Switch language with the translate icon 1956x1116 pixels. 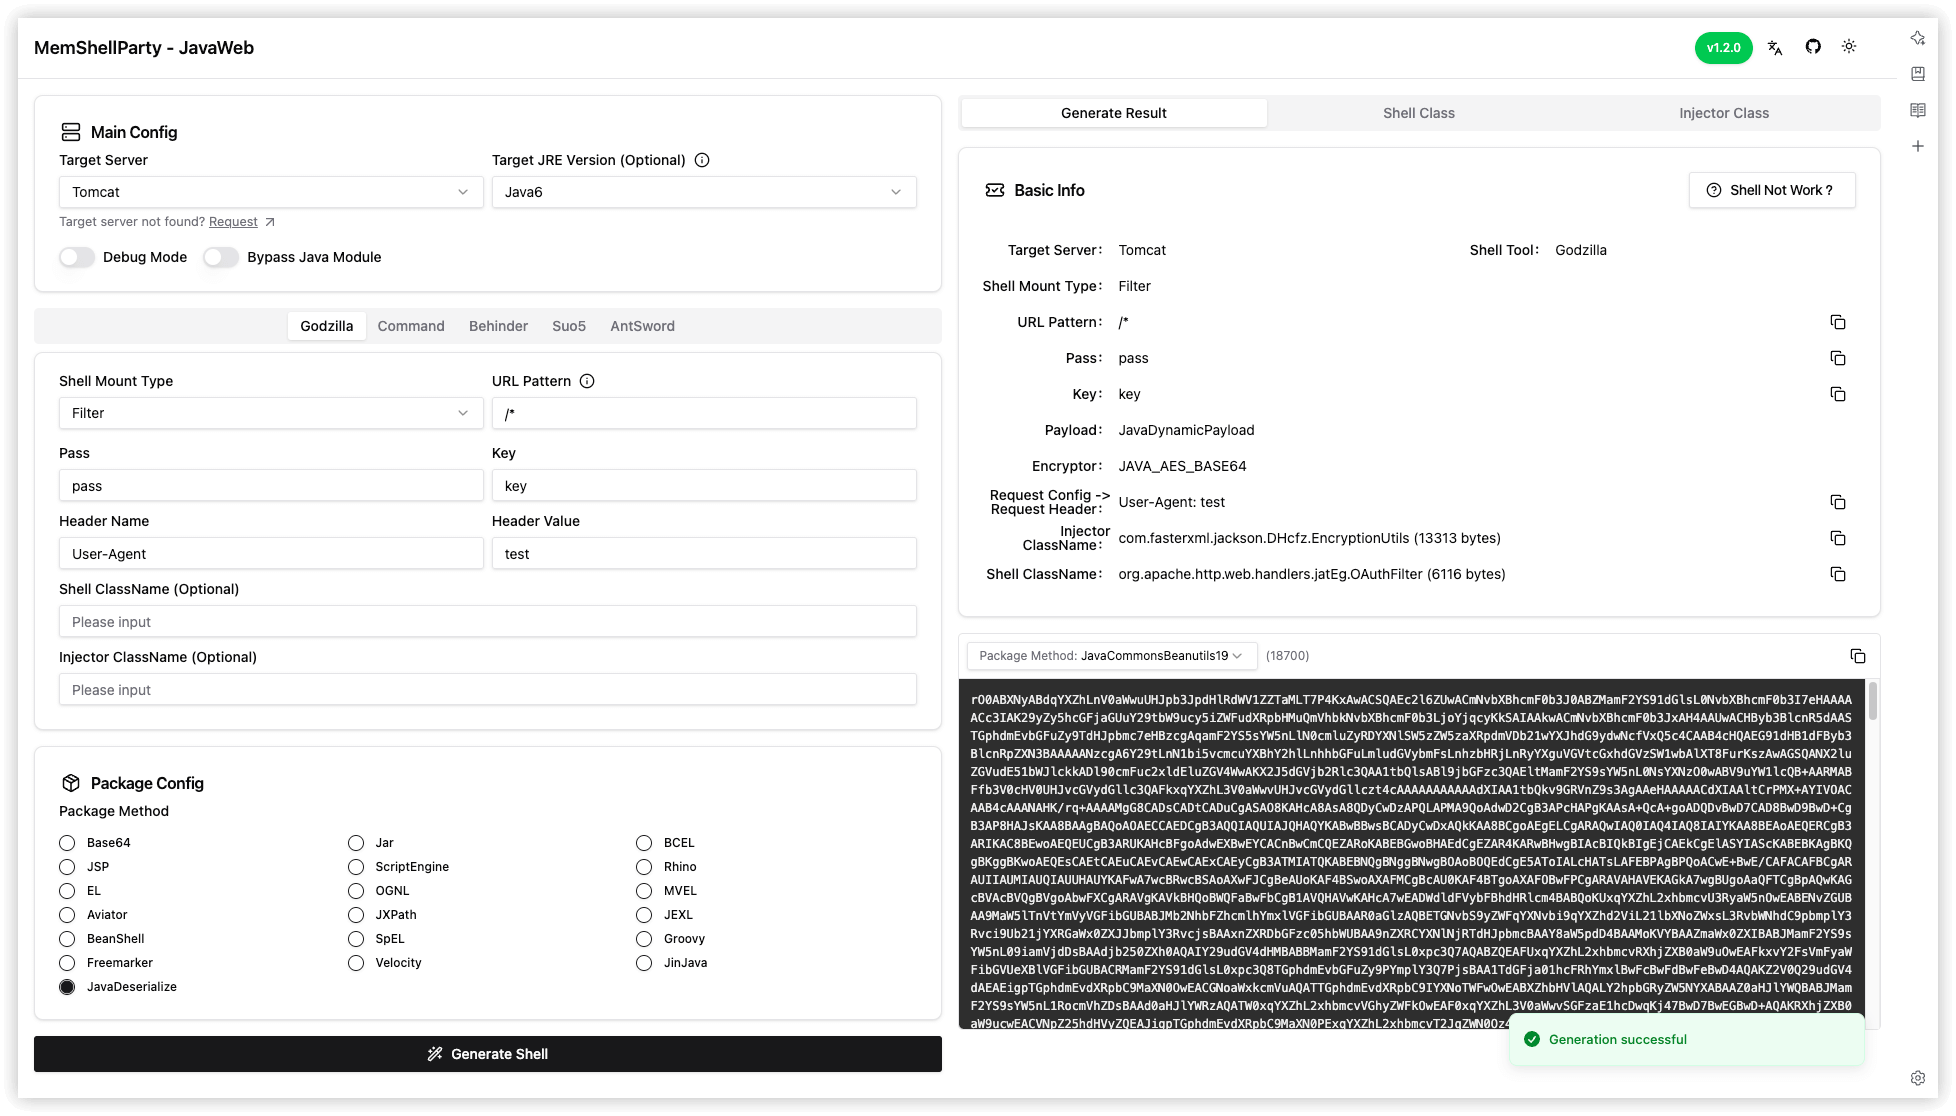tap(1775, 47)
